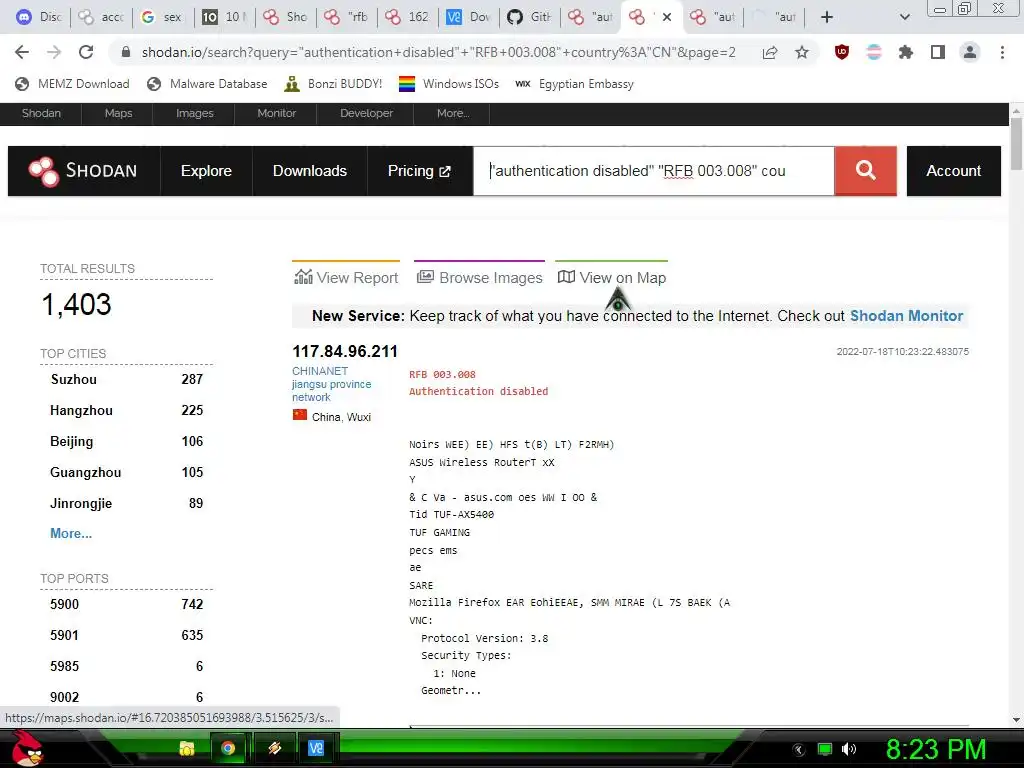The width and height of the screenshot is (1024, 768).
Task: Filter results by Hangzhou
Action: (81, 410)
